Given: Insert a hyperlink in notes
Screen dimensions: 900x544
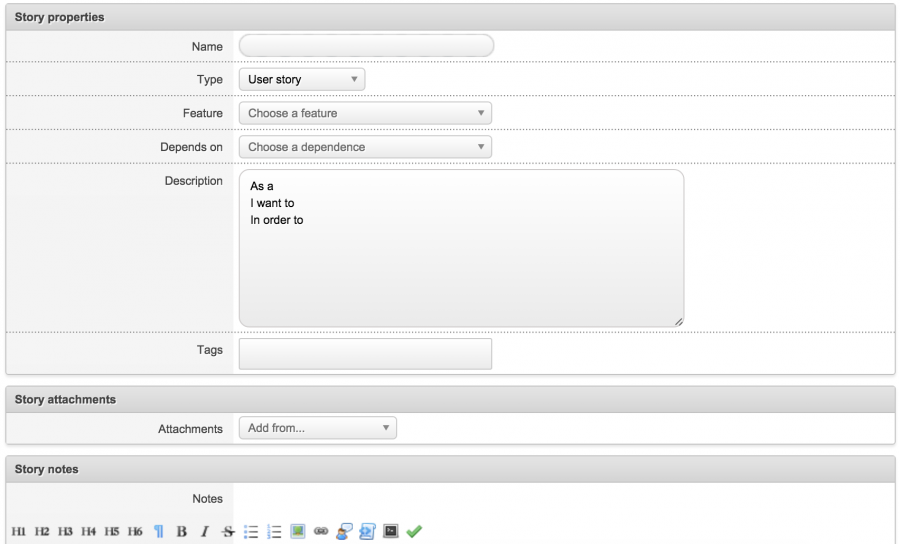Looking at the screenshot, I should 321,531.
